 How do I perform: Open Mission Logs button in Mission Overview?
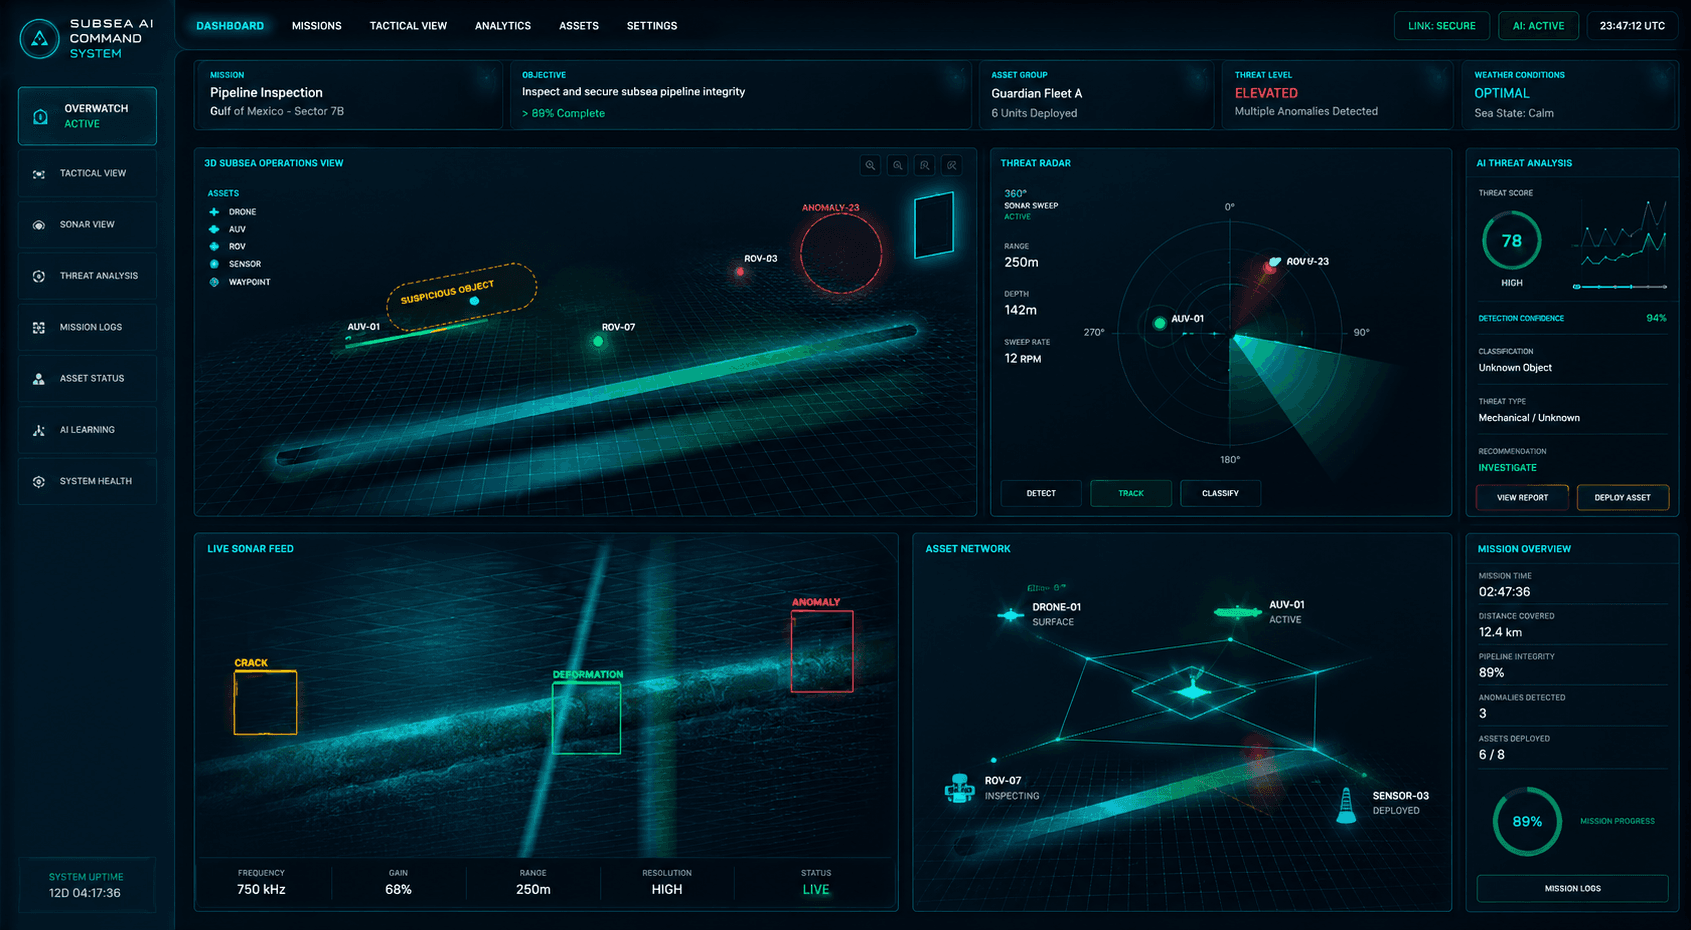1572,888
